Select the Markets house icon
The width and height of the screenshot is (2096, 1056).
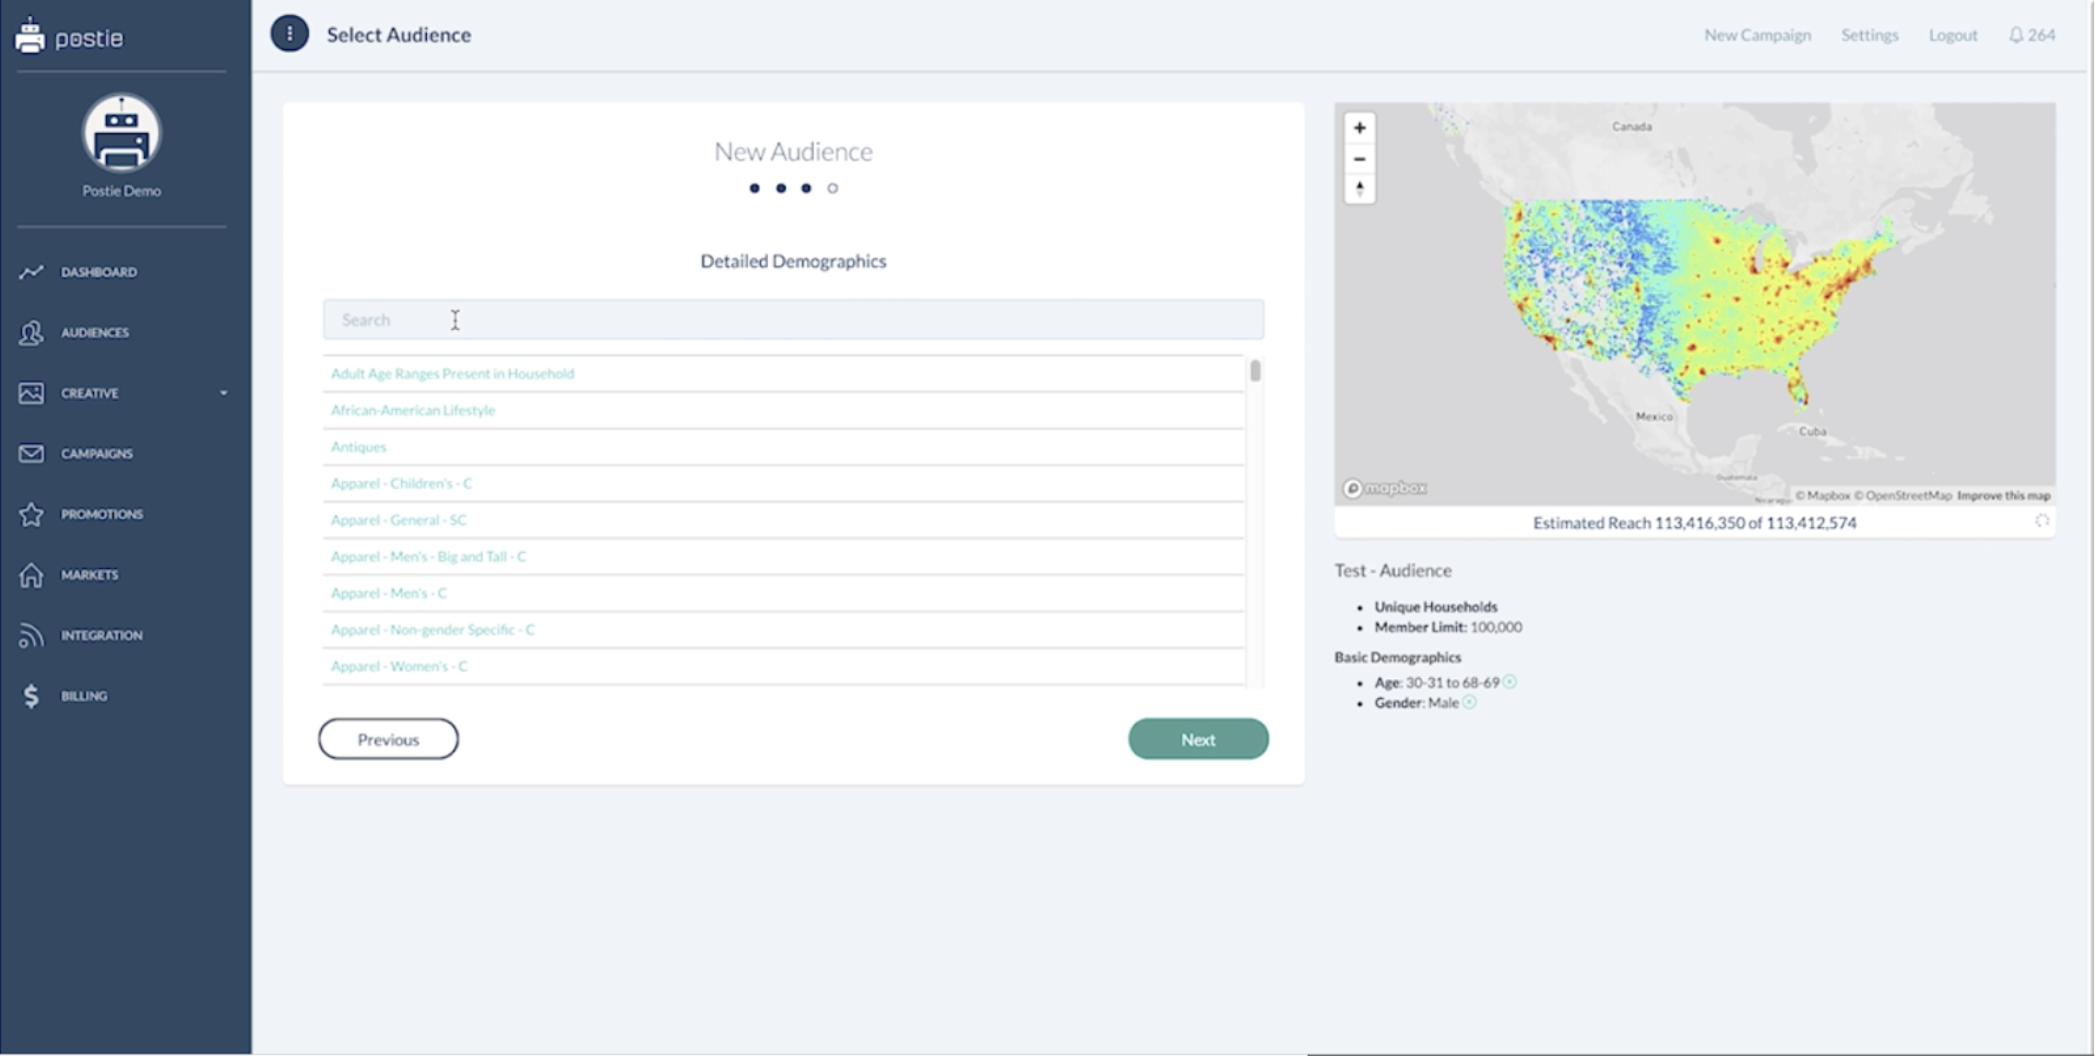[31, 575]
